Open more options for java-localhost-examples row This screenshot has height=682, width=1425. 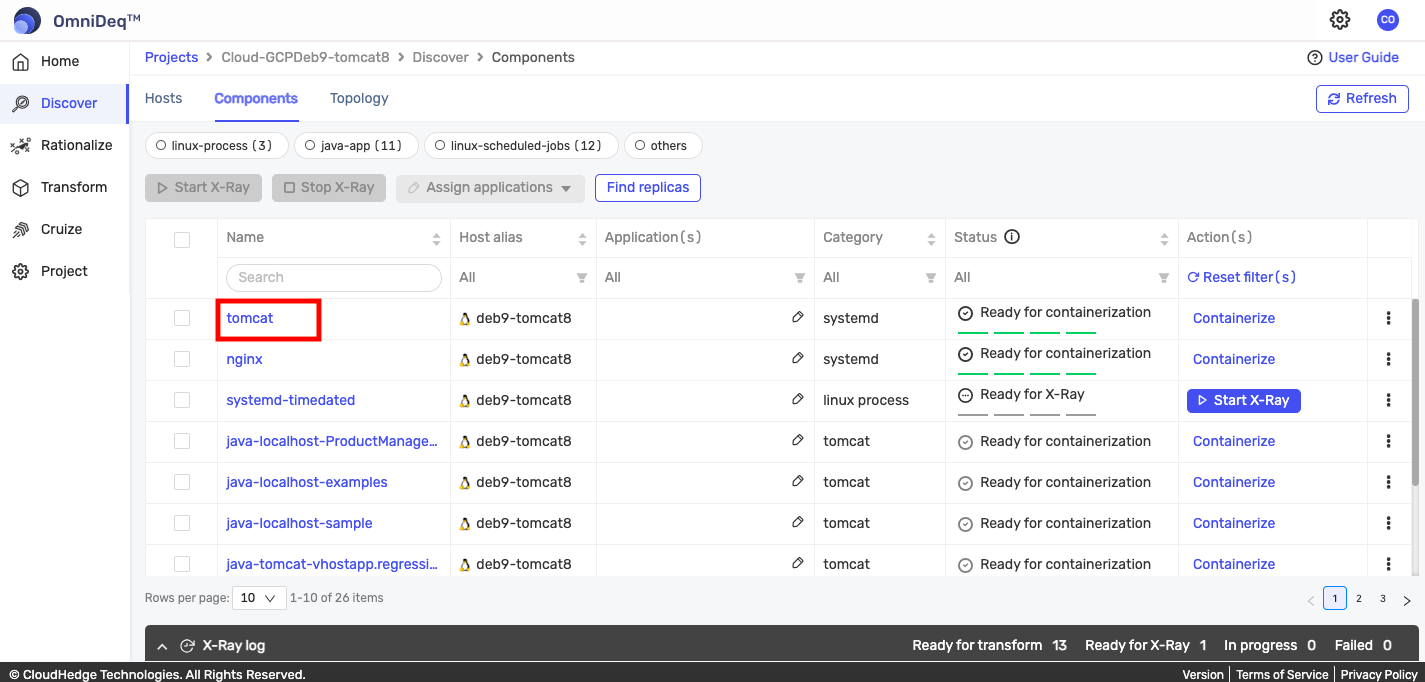point(1388,482)
